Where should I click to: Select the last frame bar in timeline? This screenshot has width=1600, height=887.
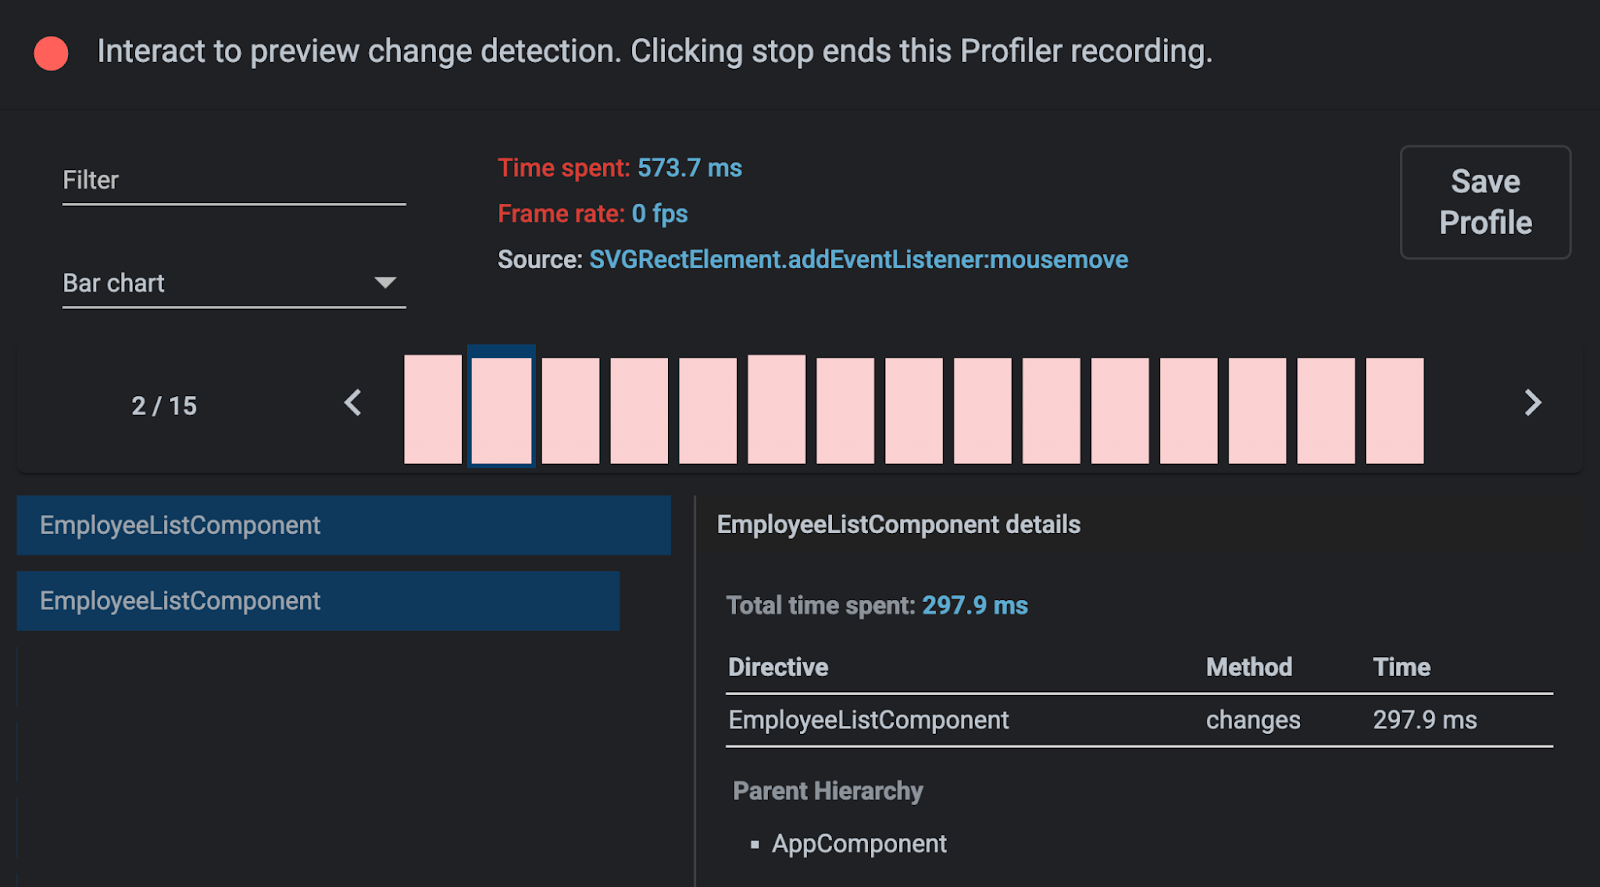1394,410
